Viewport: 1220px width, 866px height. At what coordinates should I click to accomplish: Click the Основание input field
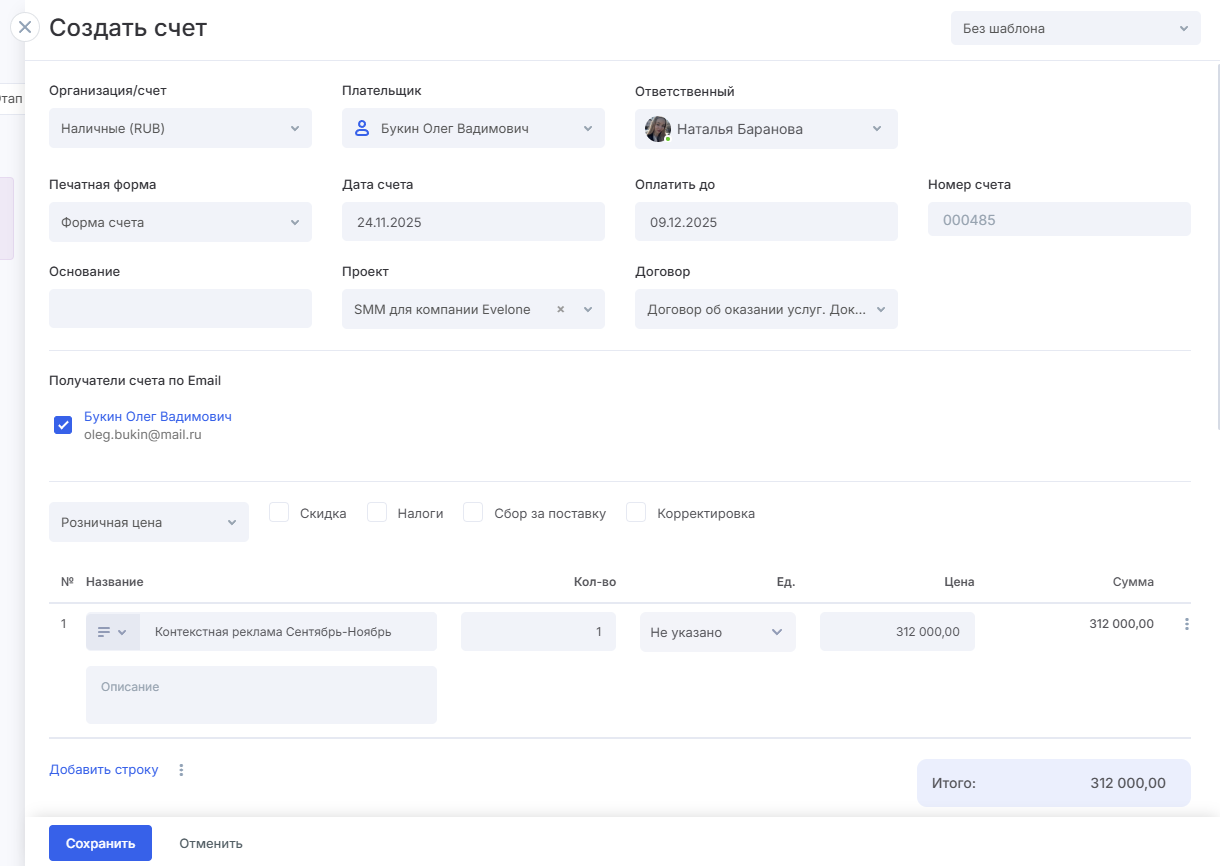[x=180, y=309]
